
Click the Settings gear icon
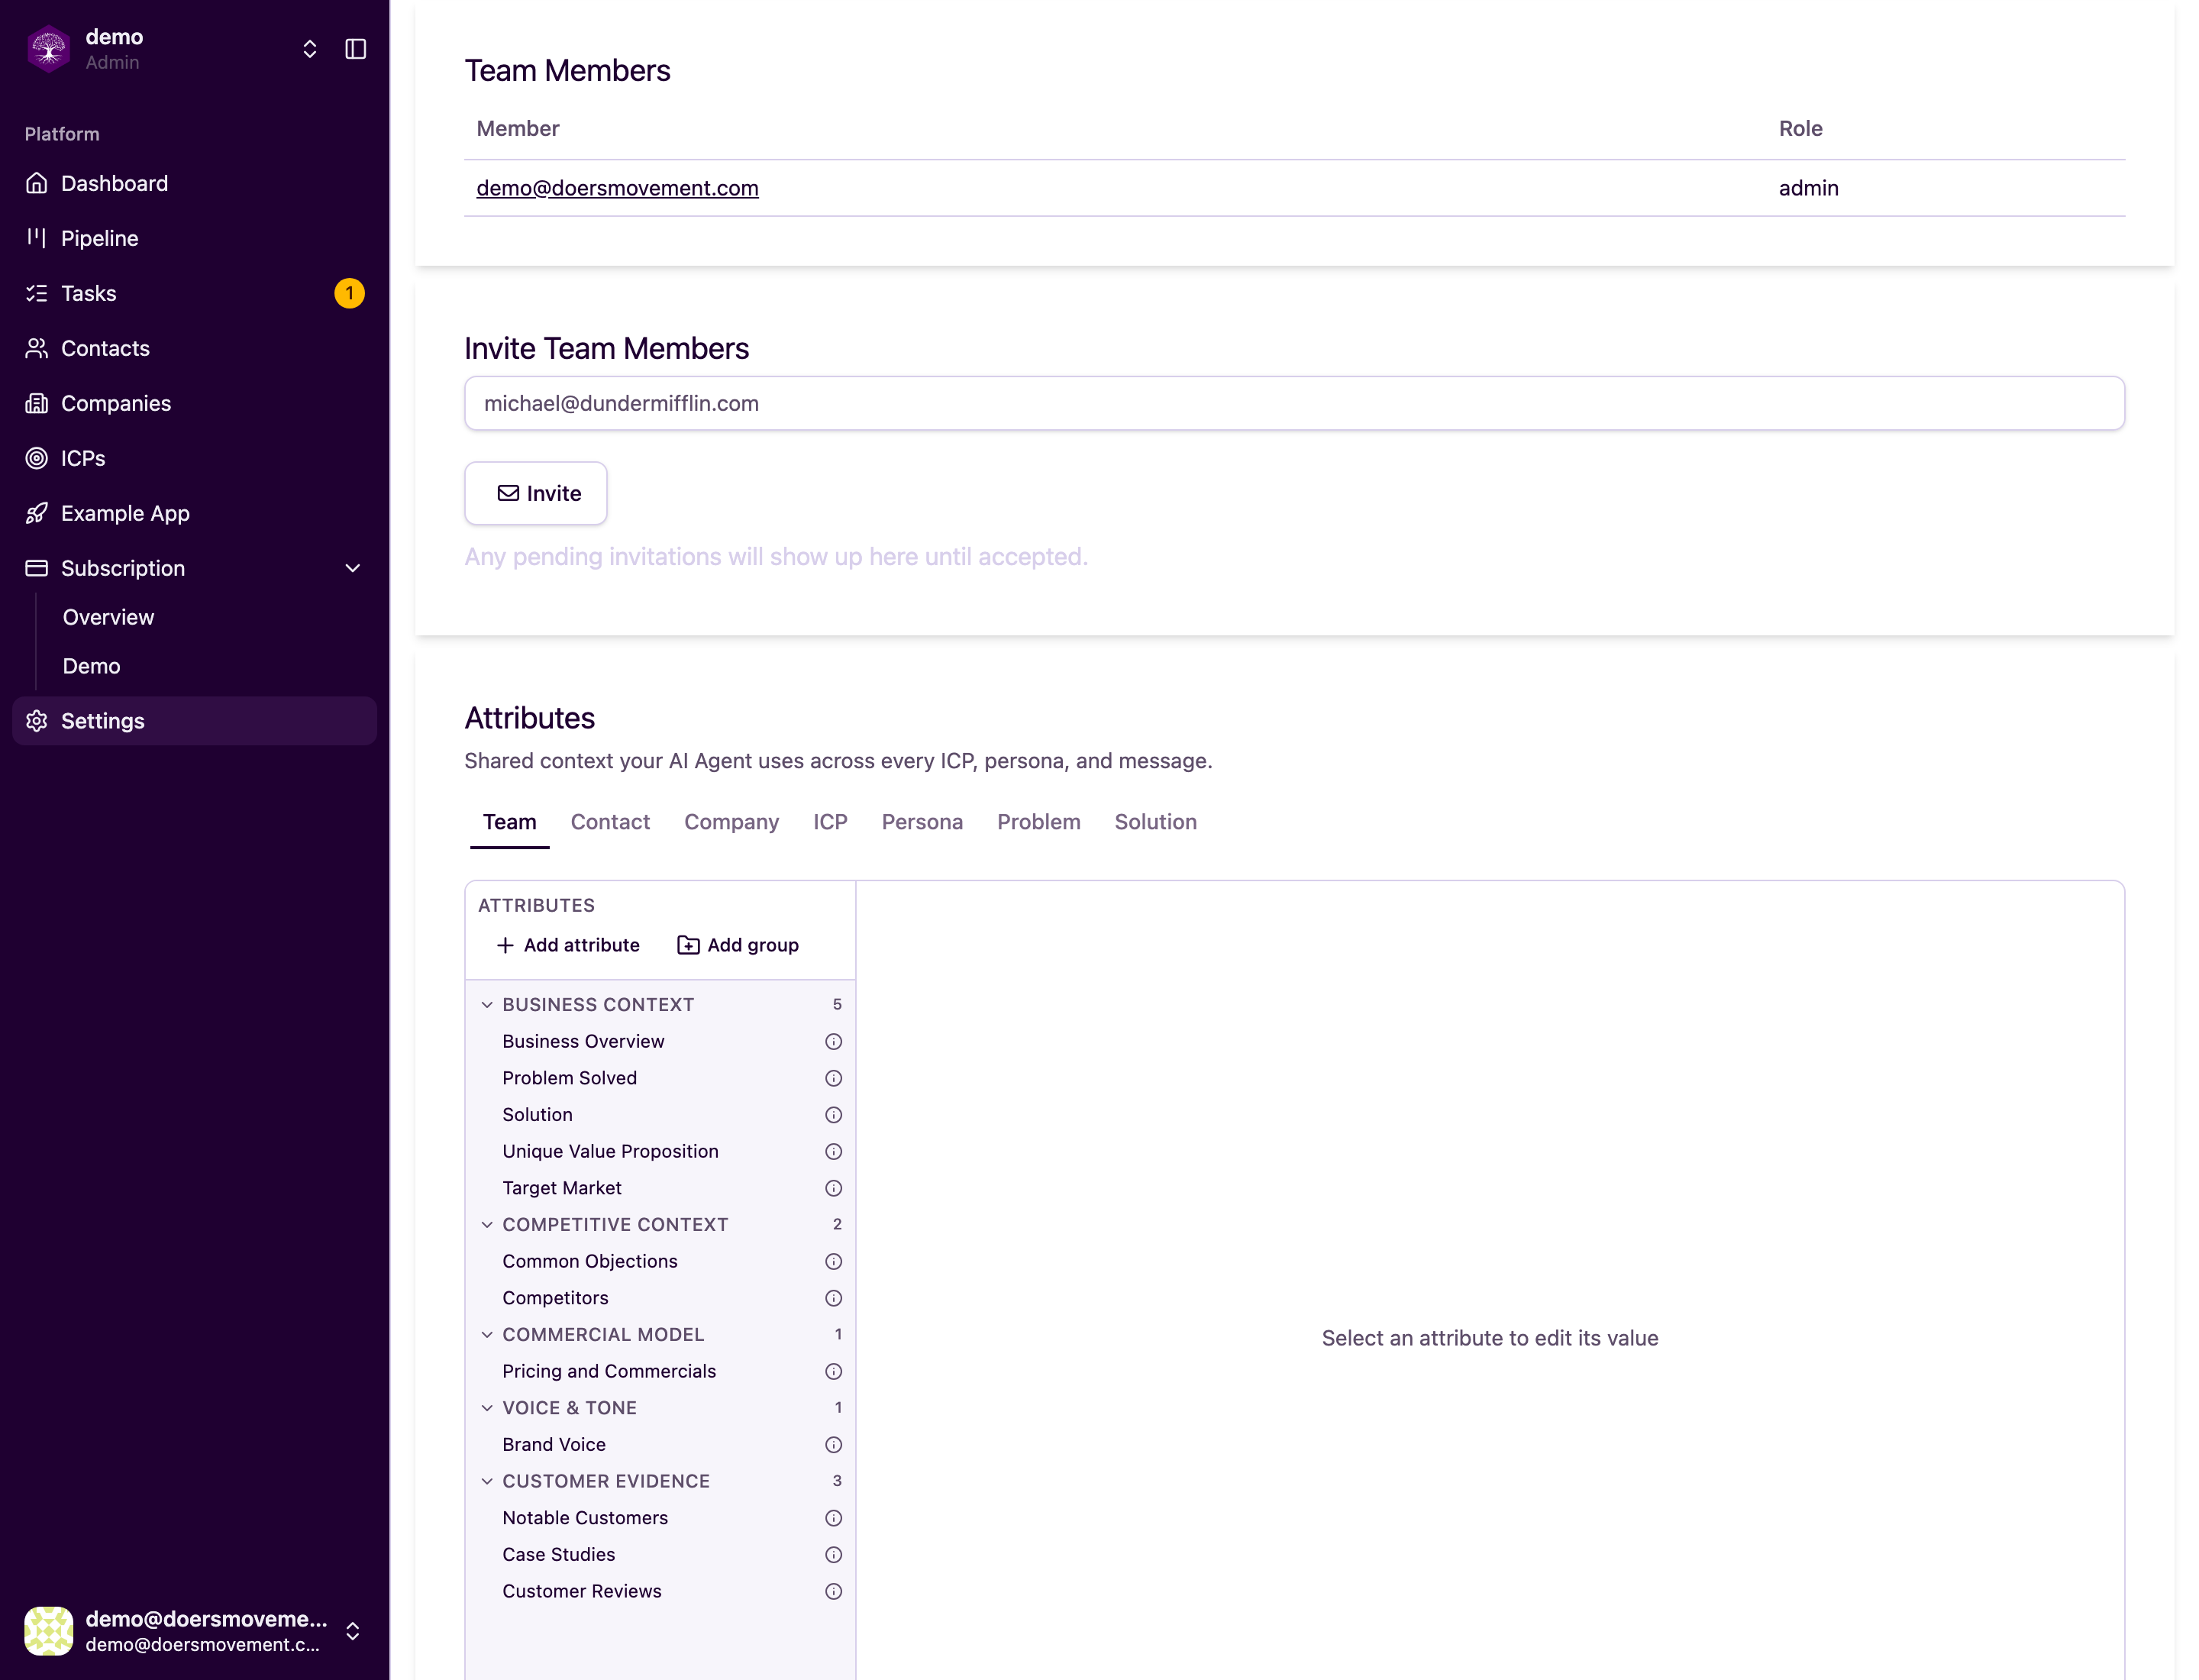point(37,721)
